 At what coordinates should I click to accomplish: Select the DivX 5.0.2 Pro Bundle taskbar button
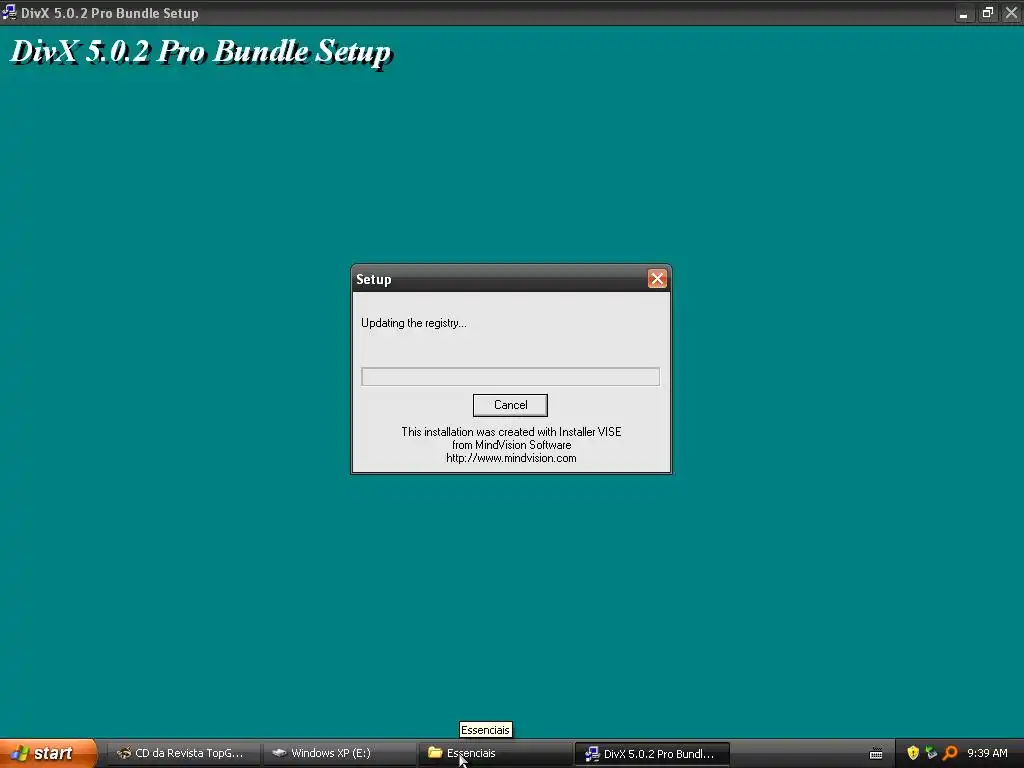point(651,753)
